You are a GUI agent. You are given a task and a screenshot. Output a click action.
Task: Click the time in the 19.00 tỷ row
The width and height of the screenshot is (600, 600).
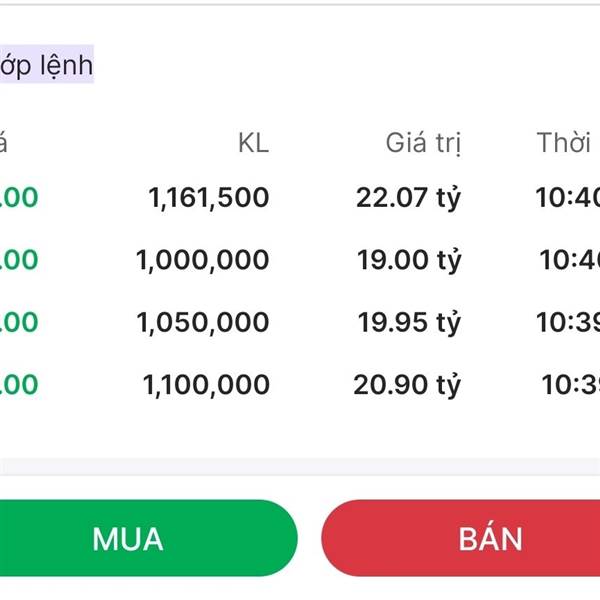click(570, 260)
